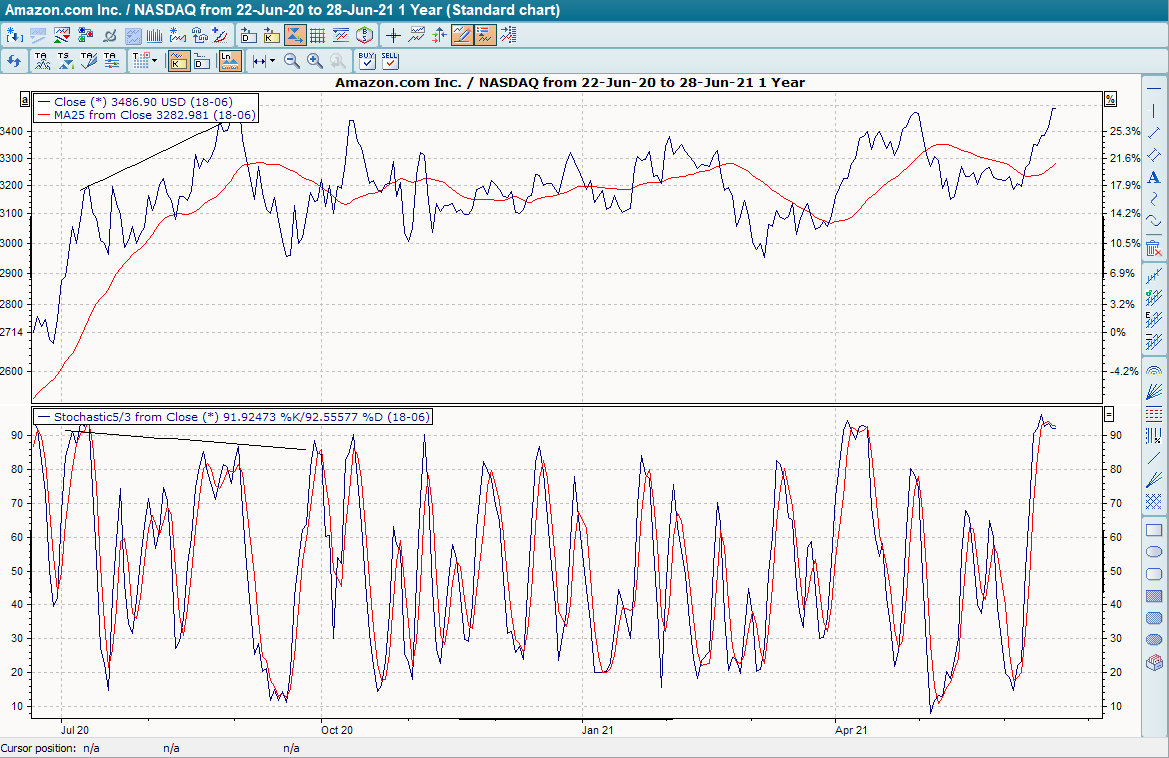Refresh chart data with the blue arrows icon
Screen dimensions: 1169x758
[13, 60]
